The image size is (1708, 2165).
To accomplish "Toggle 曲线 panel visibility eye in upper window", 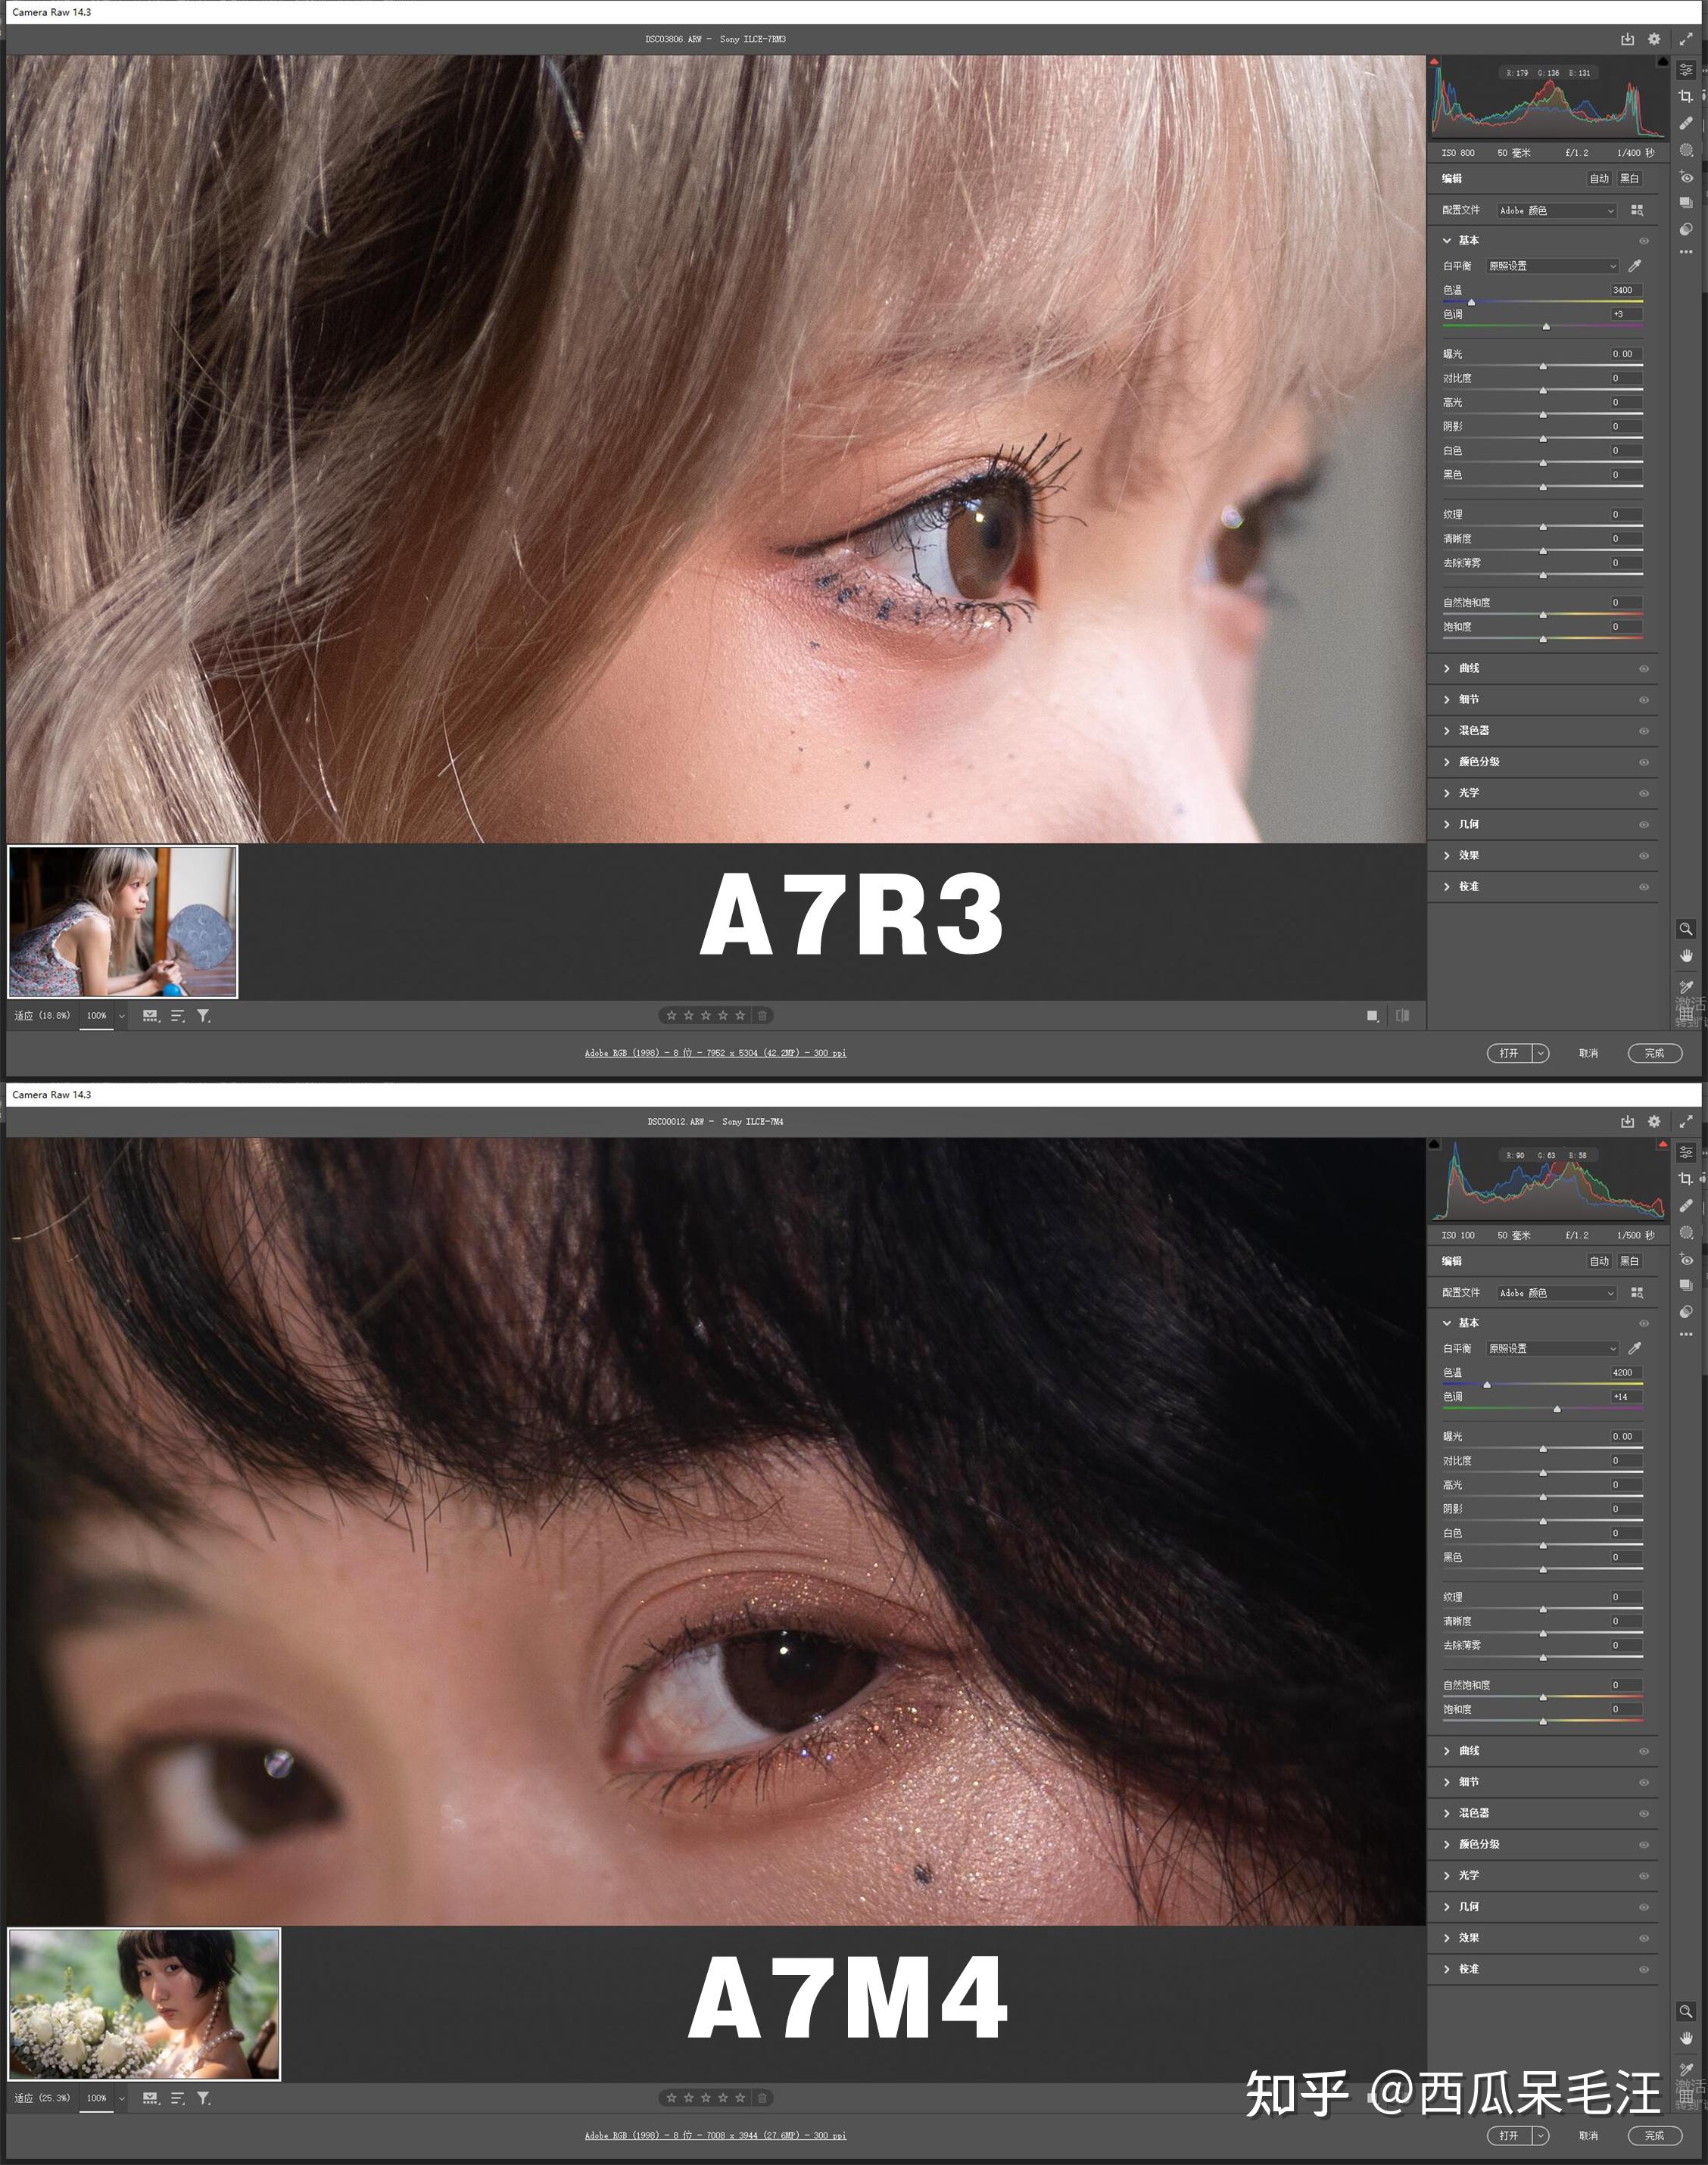I will (x=1643, y=669).
